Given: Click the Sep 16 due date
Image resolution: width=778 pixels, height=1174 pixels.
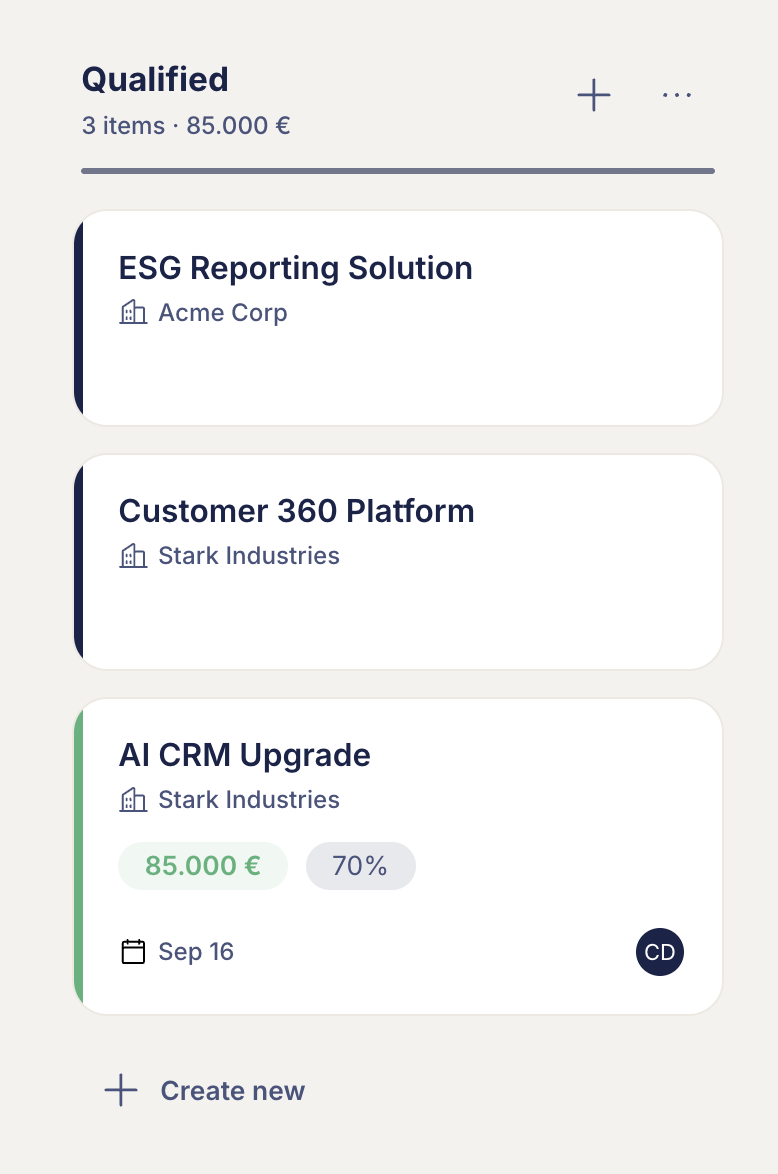Looking at the screenshot, I should (196, 952).
